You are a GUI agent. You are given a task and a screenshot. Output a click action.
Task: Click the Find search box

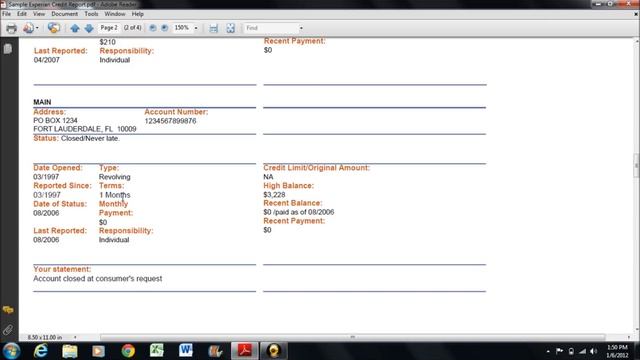tap(271, 28)
